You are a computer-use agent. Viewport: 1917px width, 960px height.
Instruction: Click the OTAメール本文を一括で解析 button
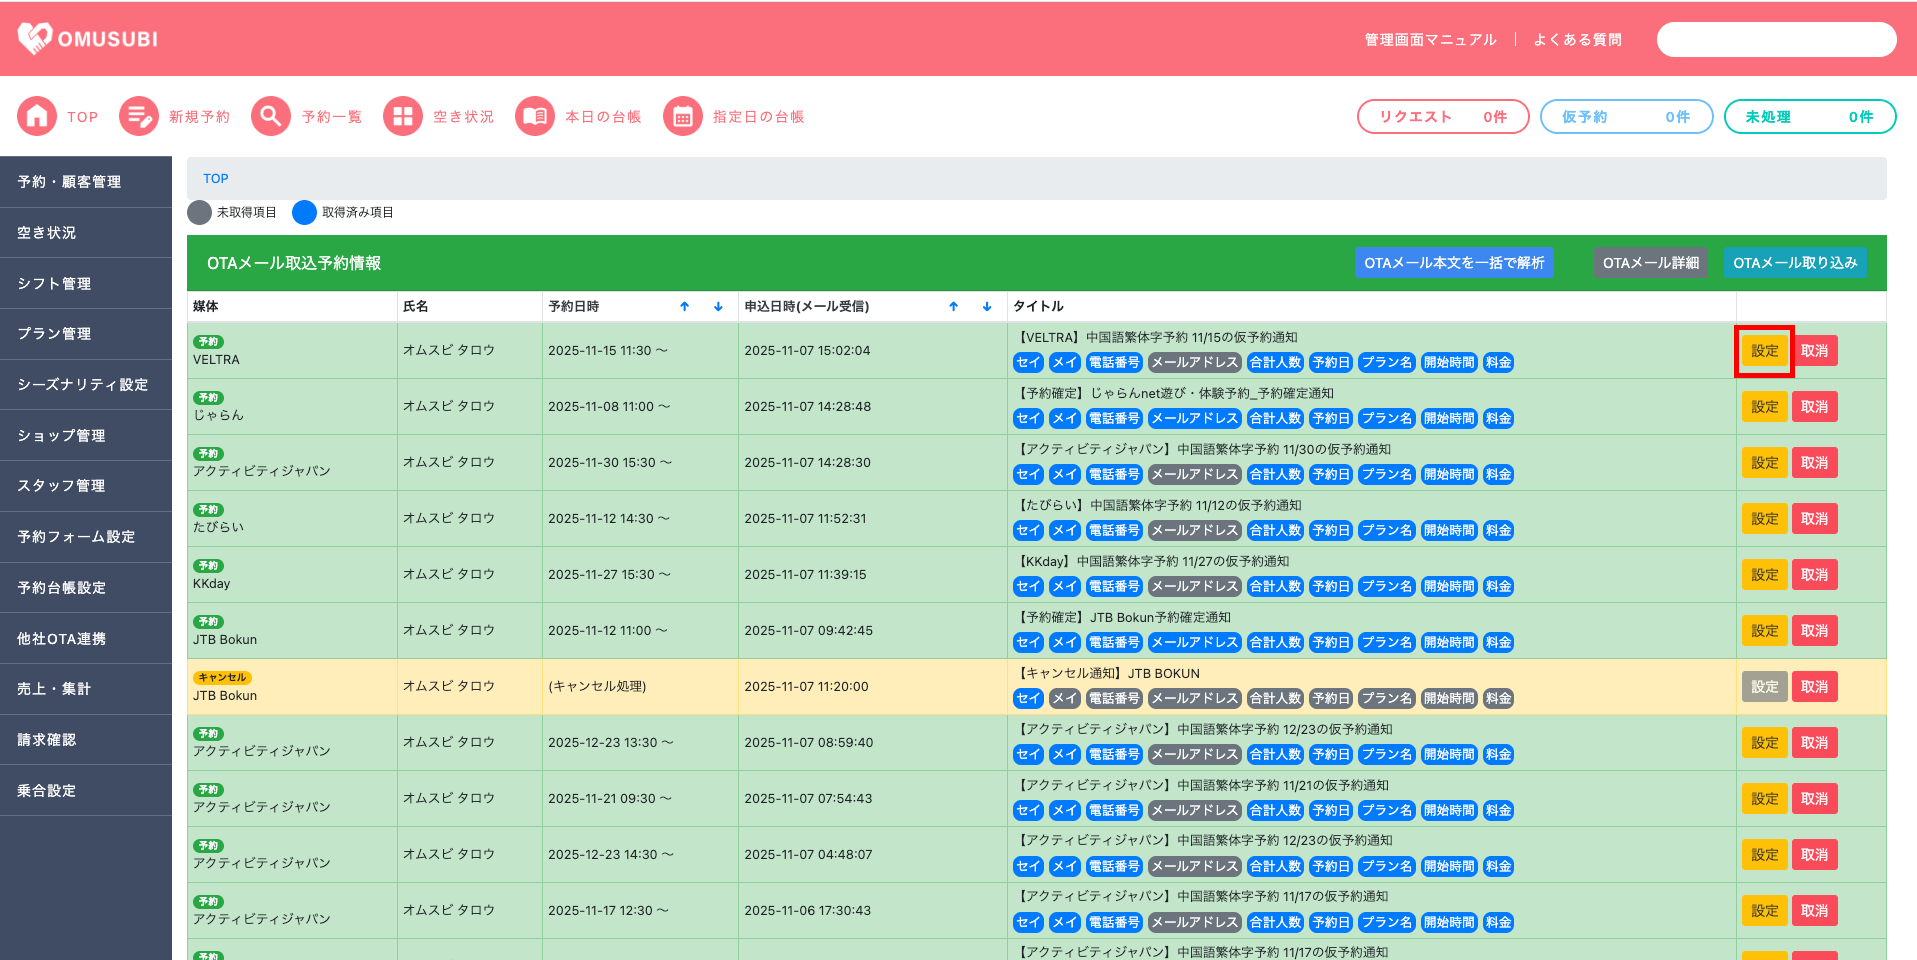(1454, 263)
